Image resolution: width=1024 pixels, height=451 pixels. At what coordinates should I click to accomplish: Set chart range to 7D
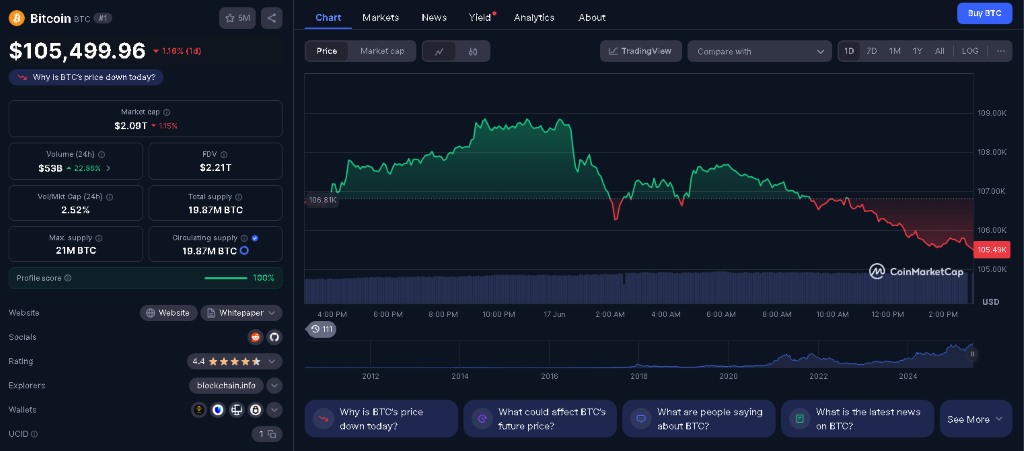click(871, 51)
